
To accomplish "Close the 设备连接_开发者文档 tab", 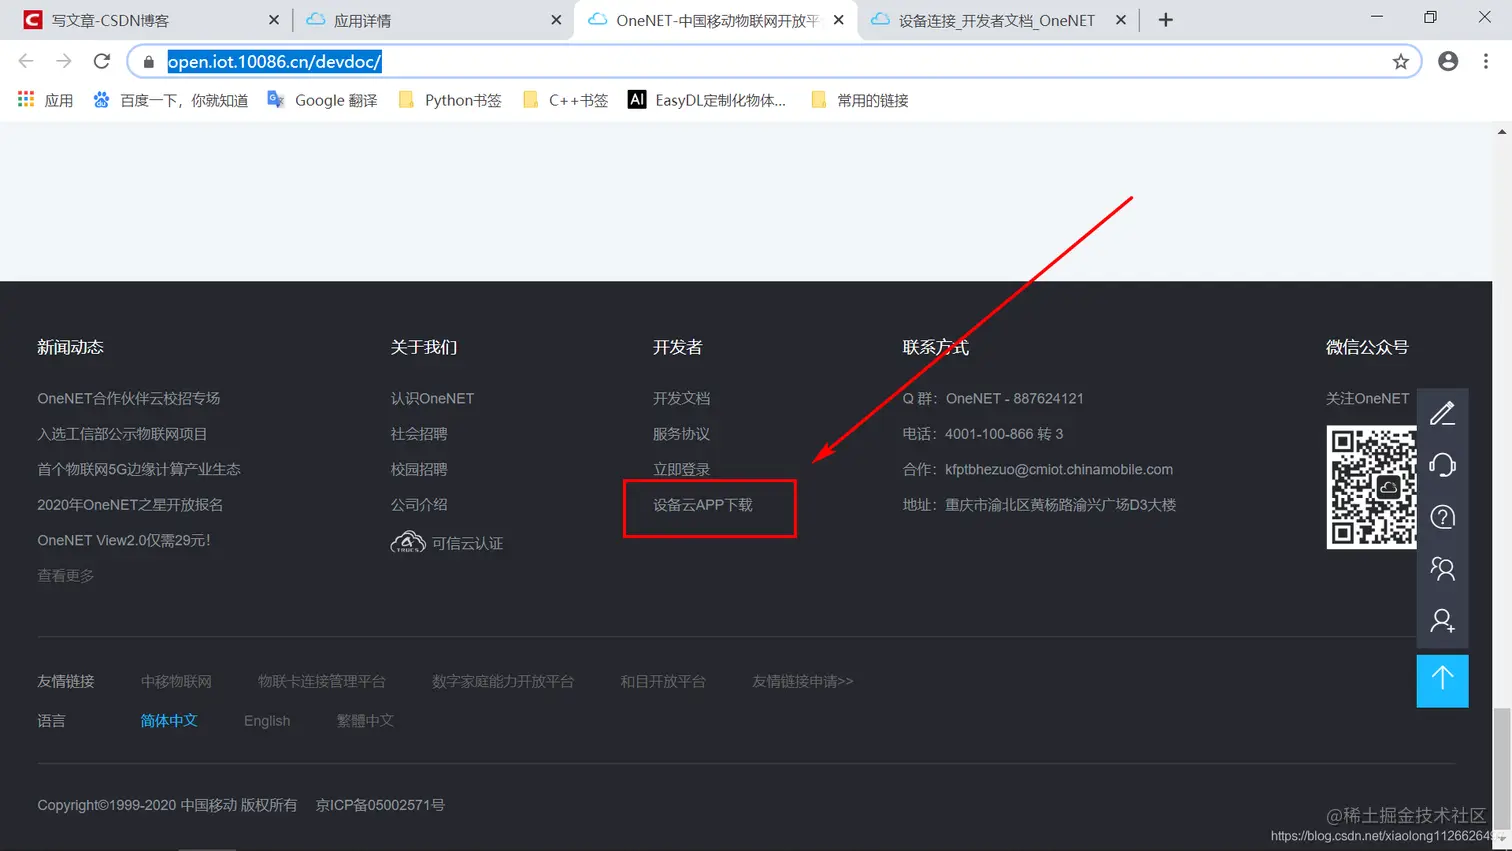I will pyautogui.click(x=1121, y=20).
